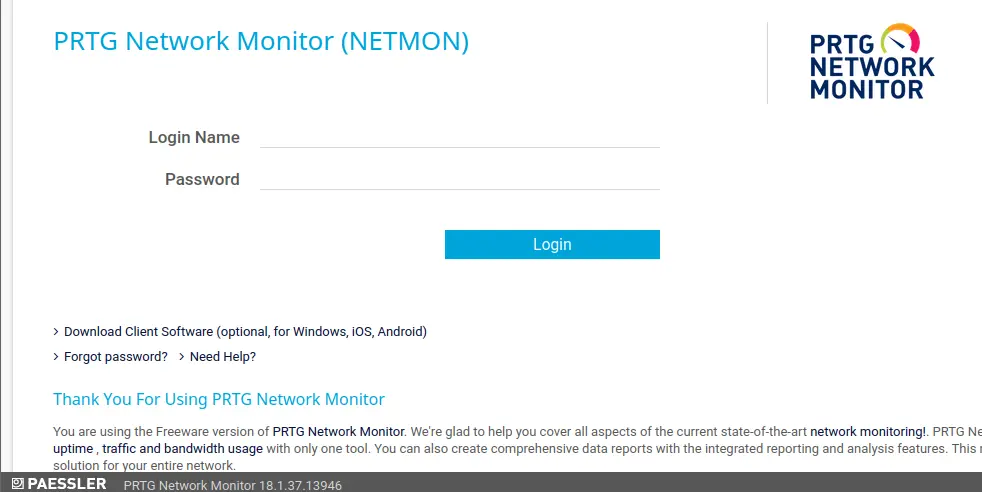Viewport: 982px width, 492px height.
Task: Click the chevron beside Forgot password
Action: [56, 357]
